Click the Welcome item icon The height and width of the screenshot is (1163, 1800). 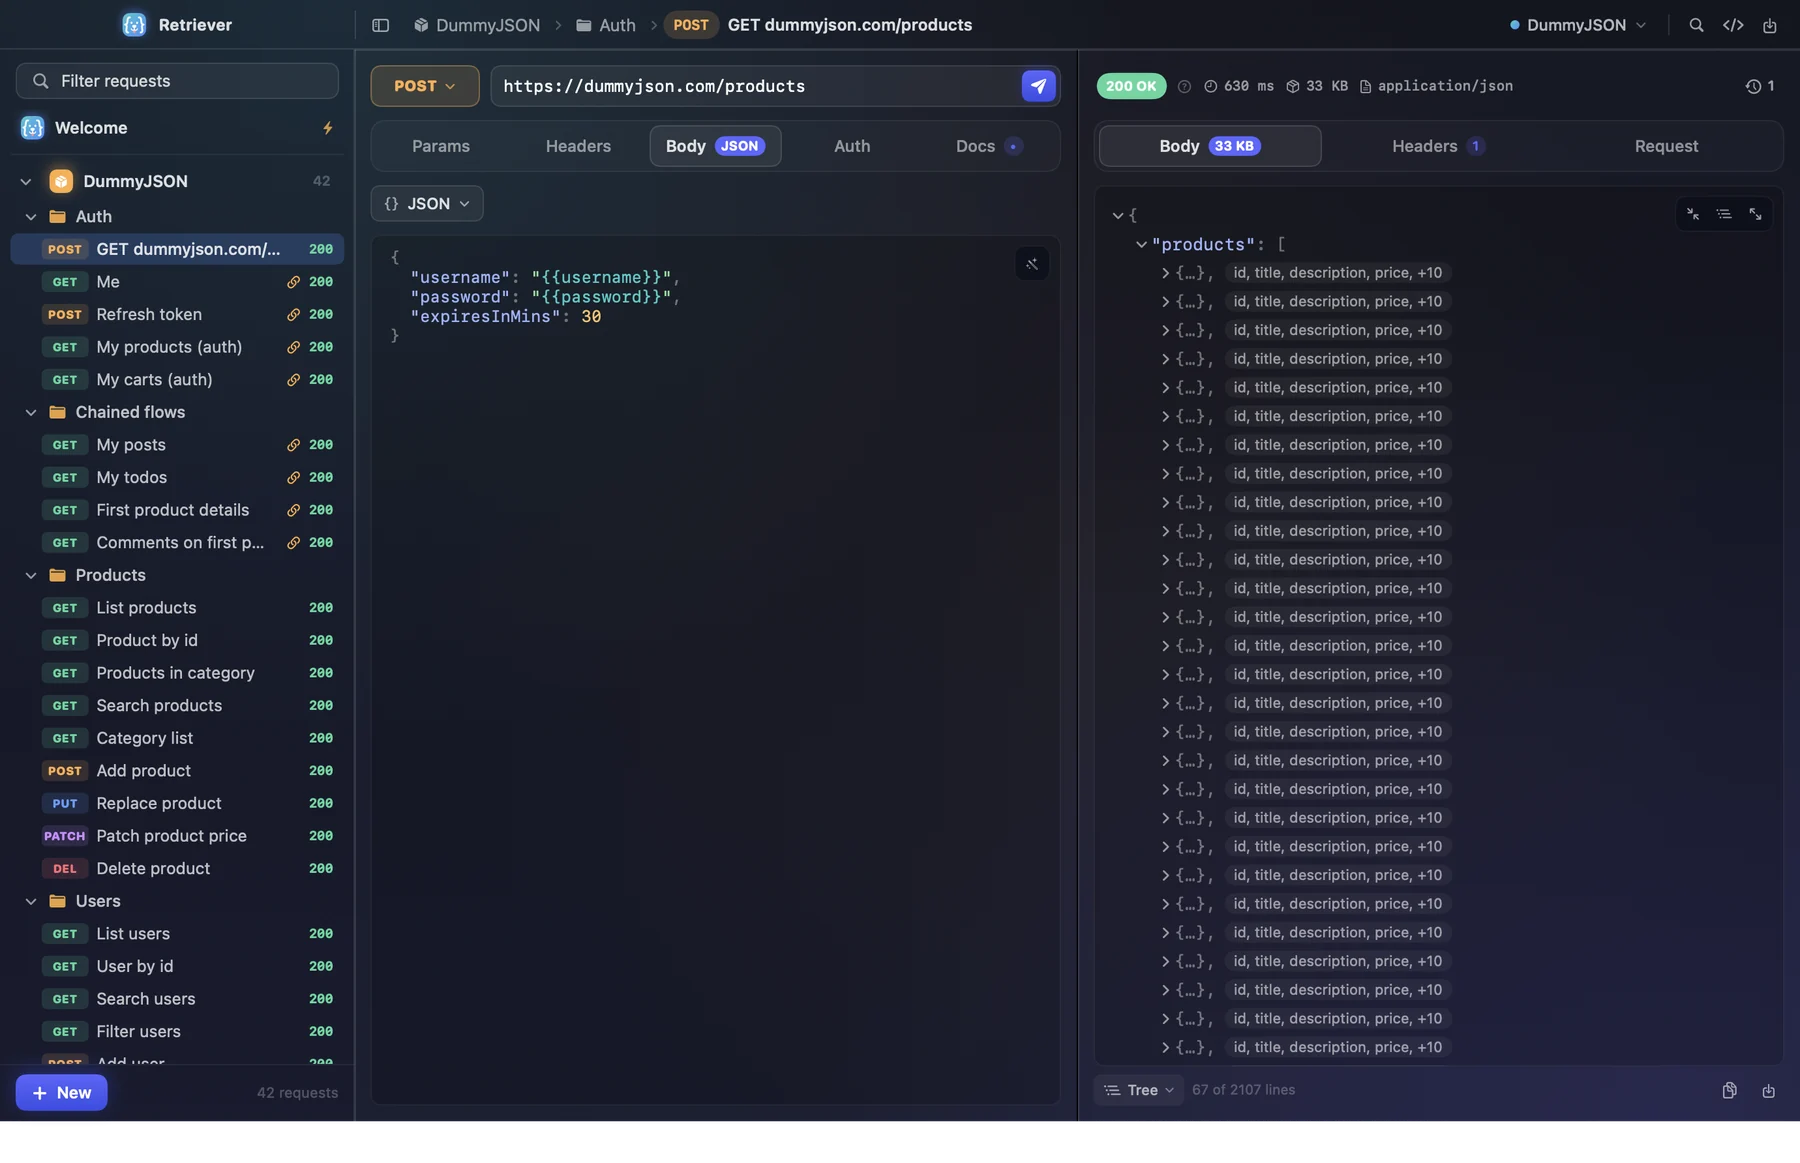coord(32,128)
